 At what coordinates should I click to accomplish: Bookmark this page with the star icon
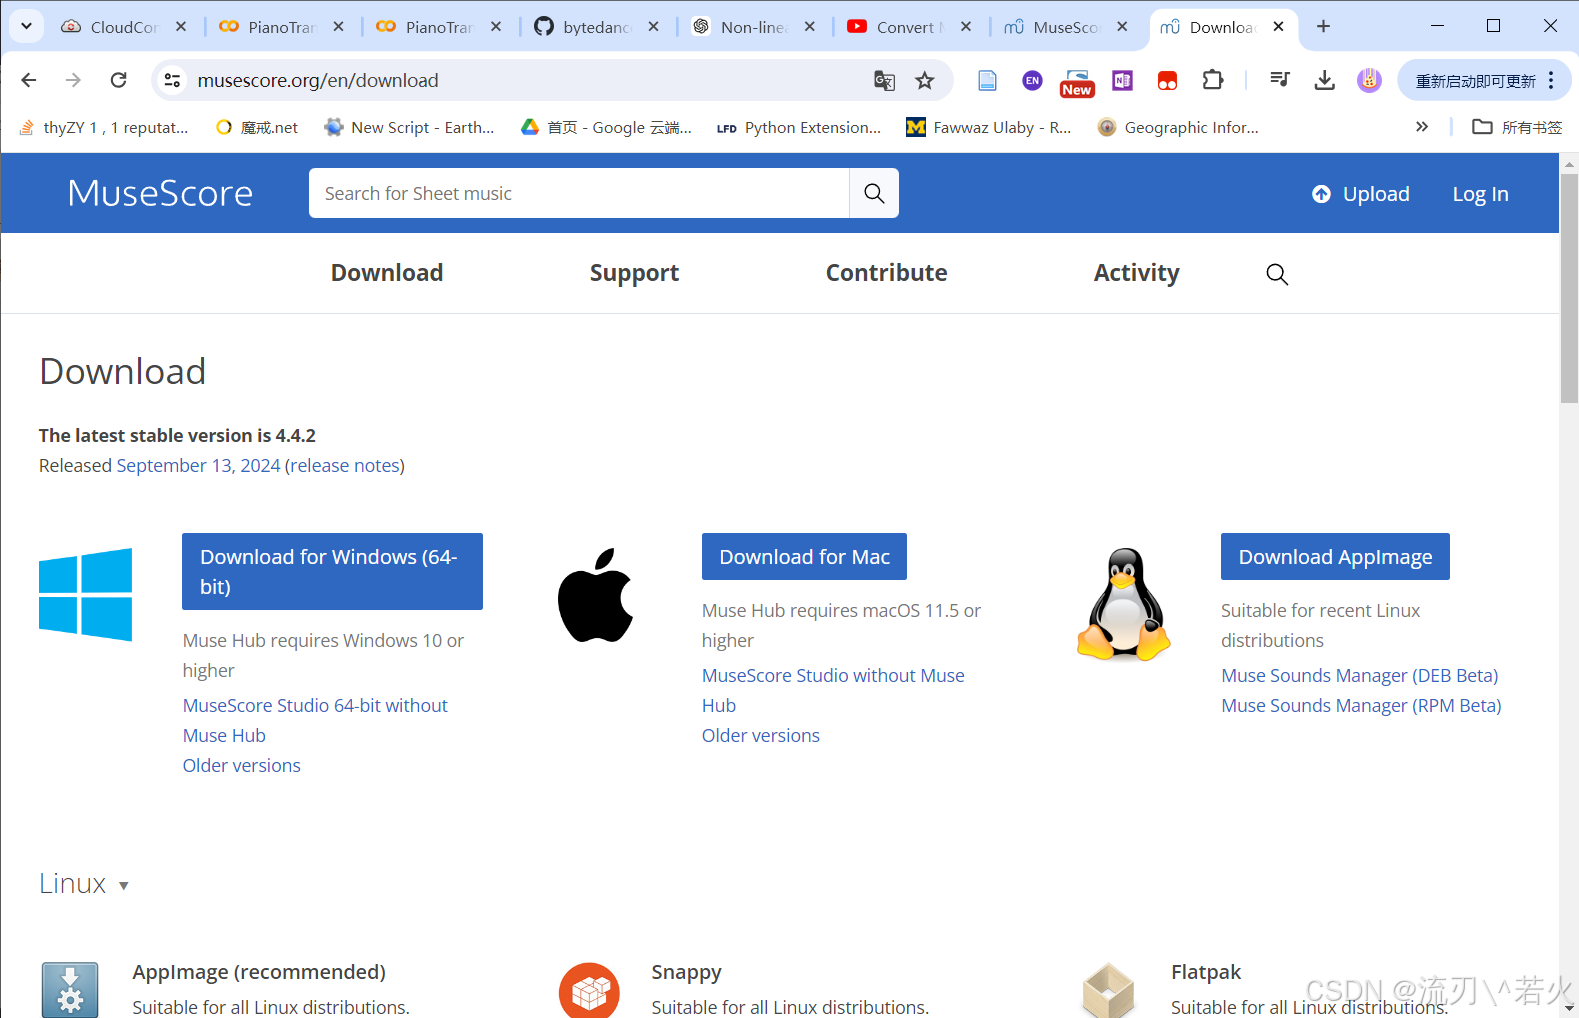925,80
